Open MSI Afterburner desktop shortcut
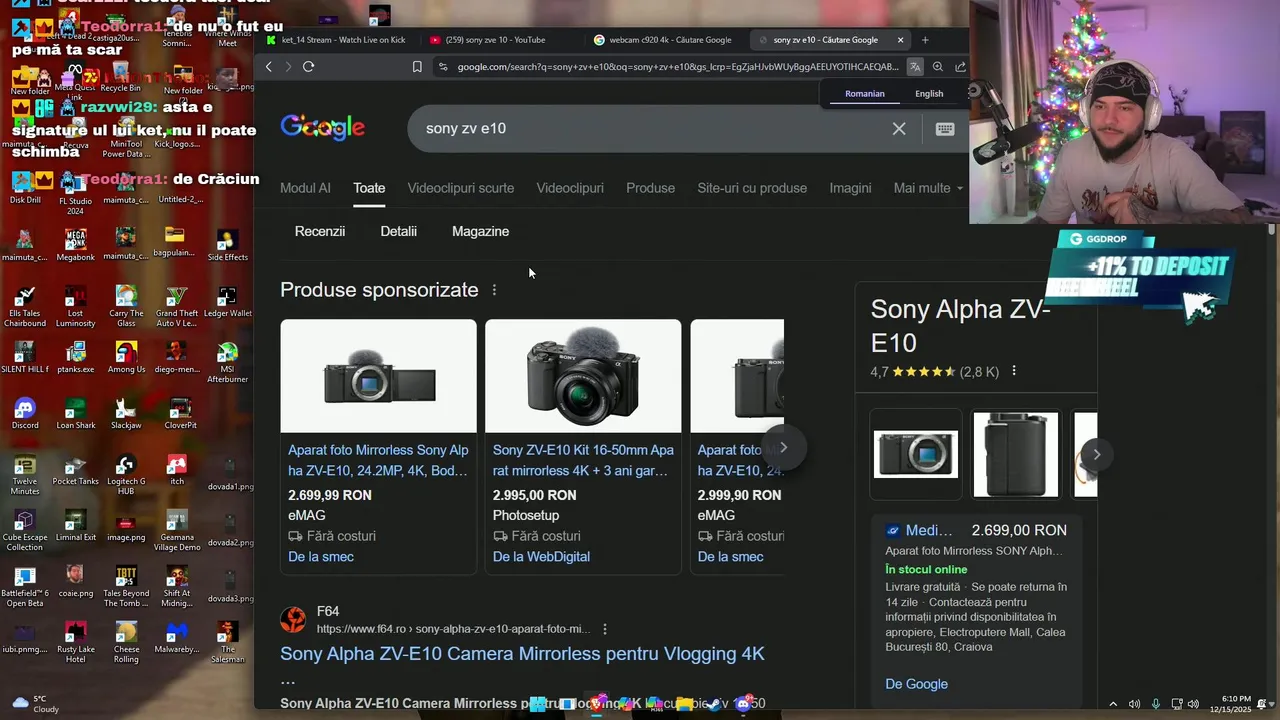Screen dimensions: 1280x720 (228, 362)
